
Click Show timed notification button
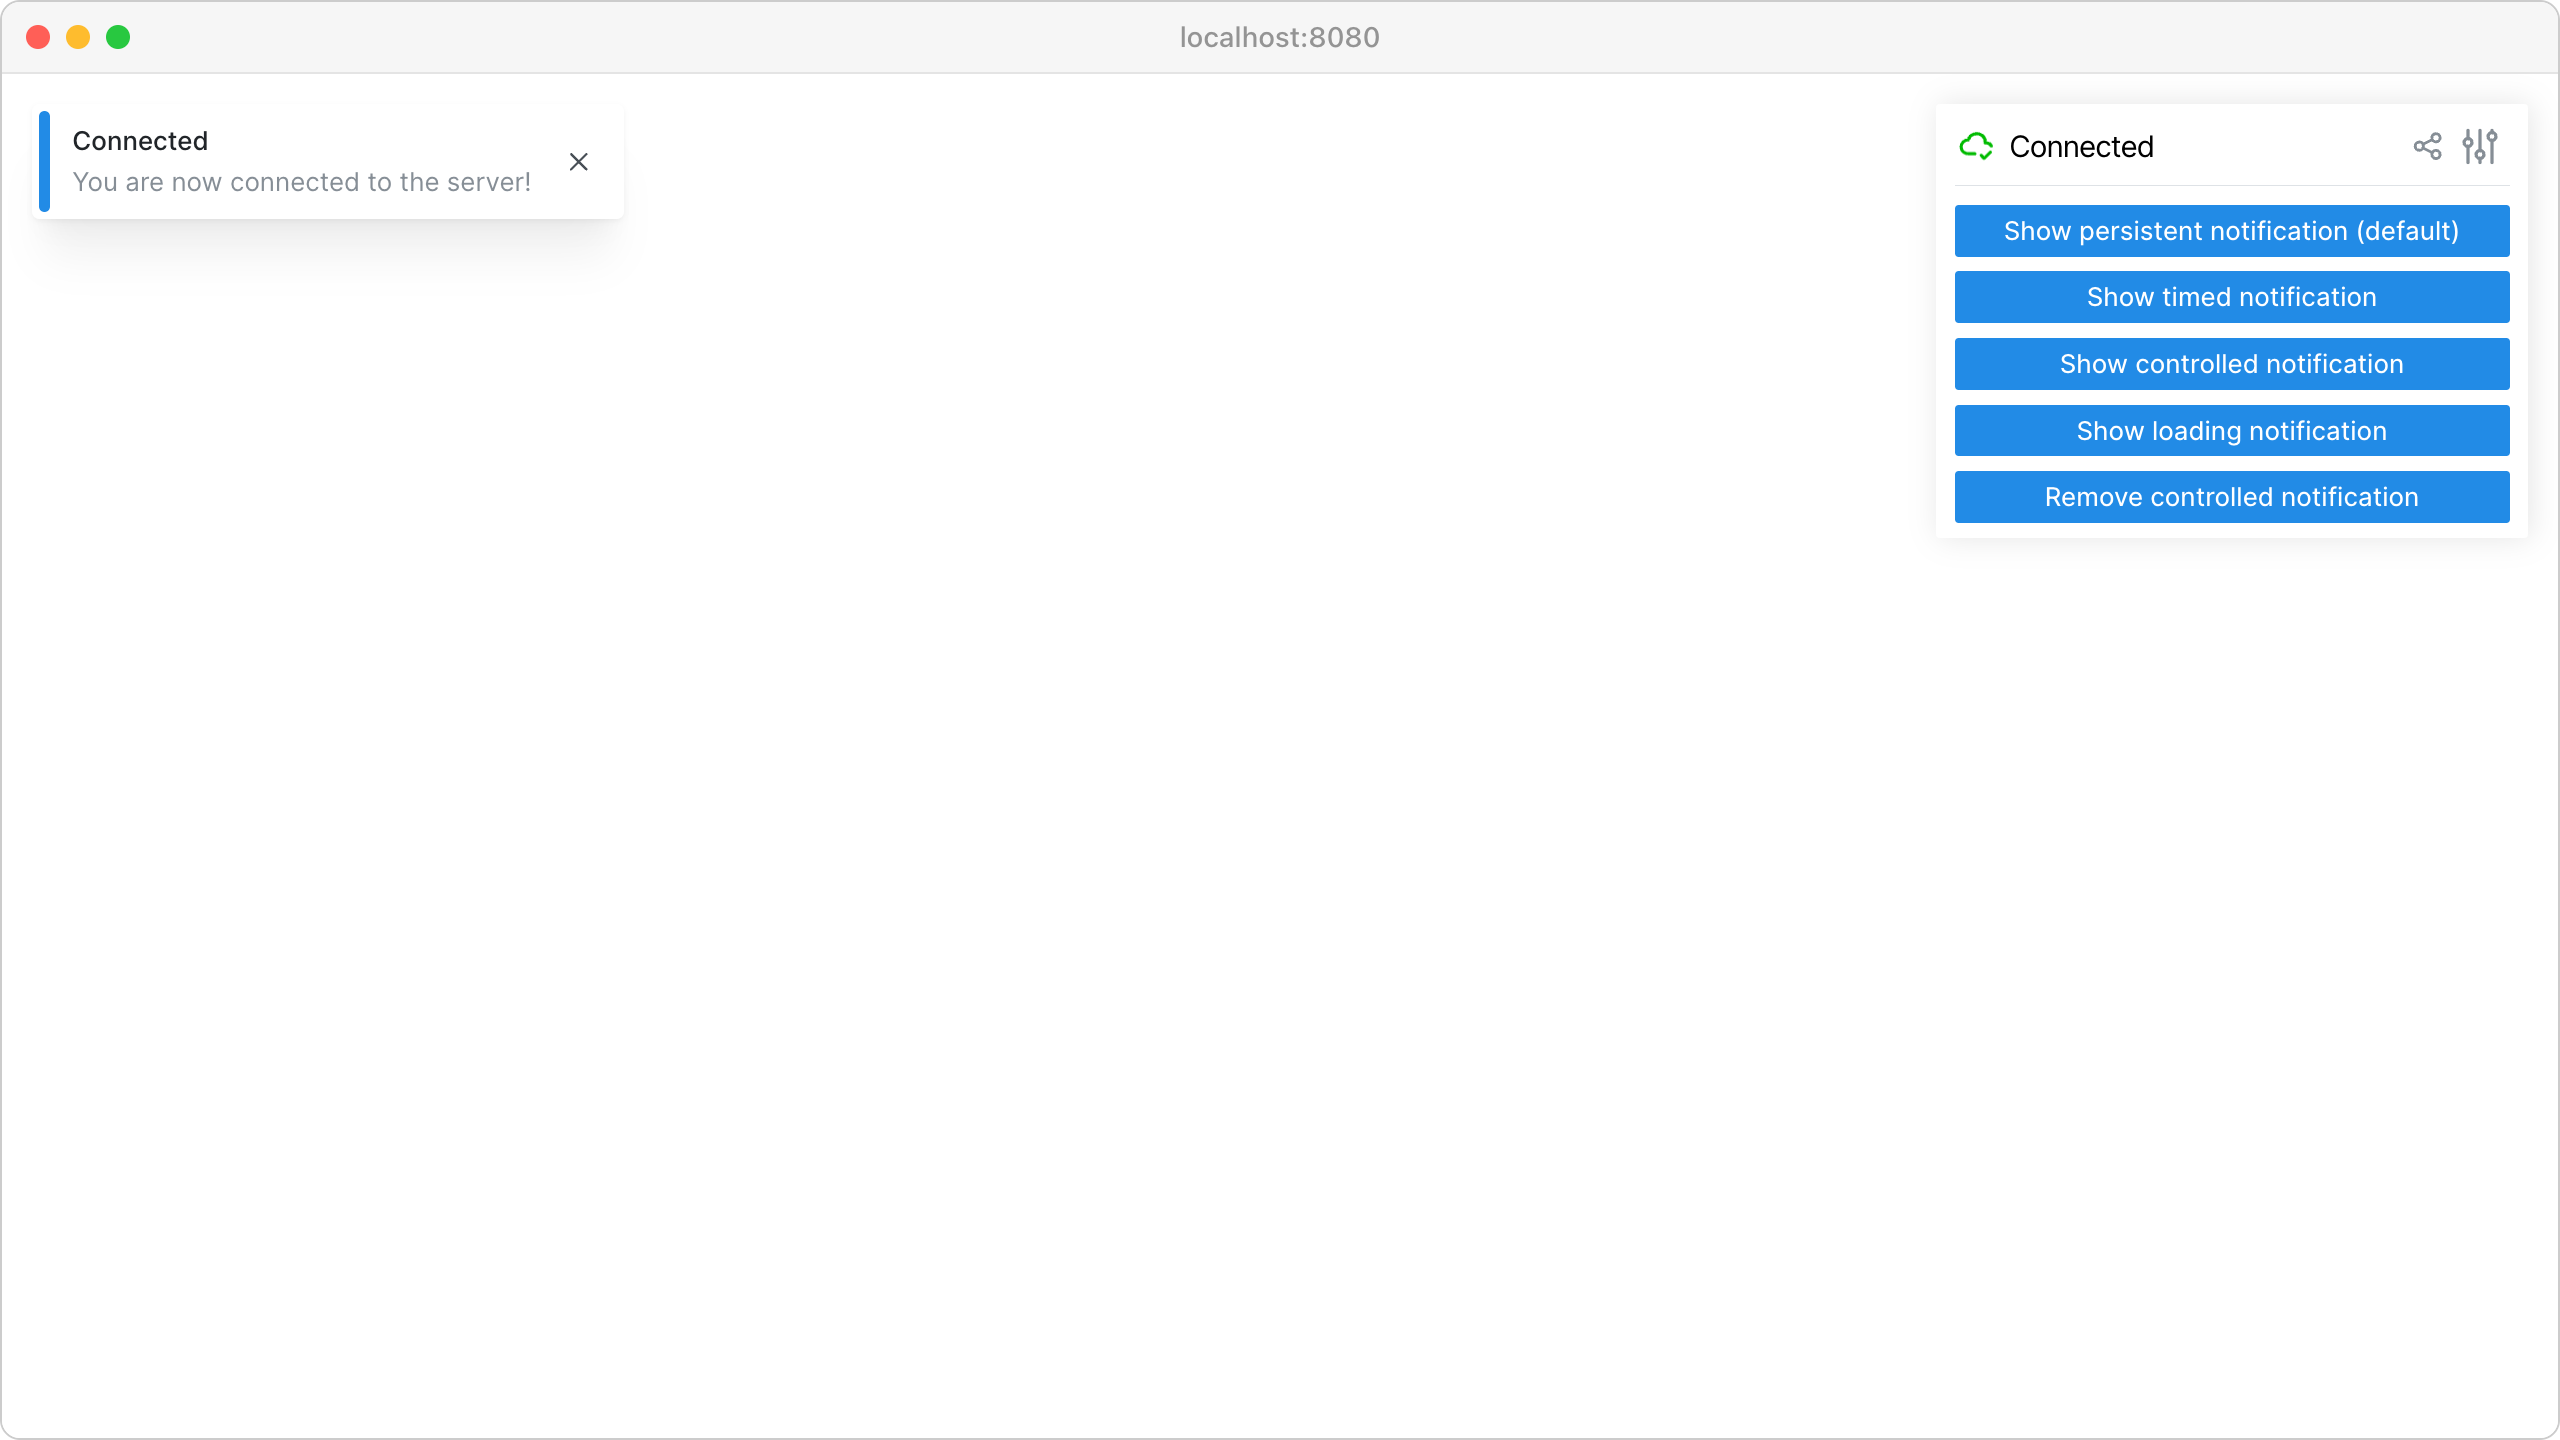[x=2232, y=297]
